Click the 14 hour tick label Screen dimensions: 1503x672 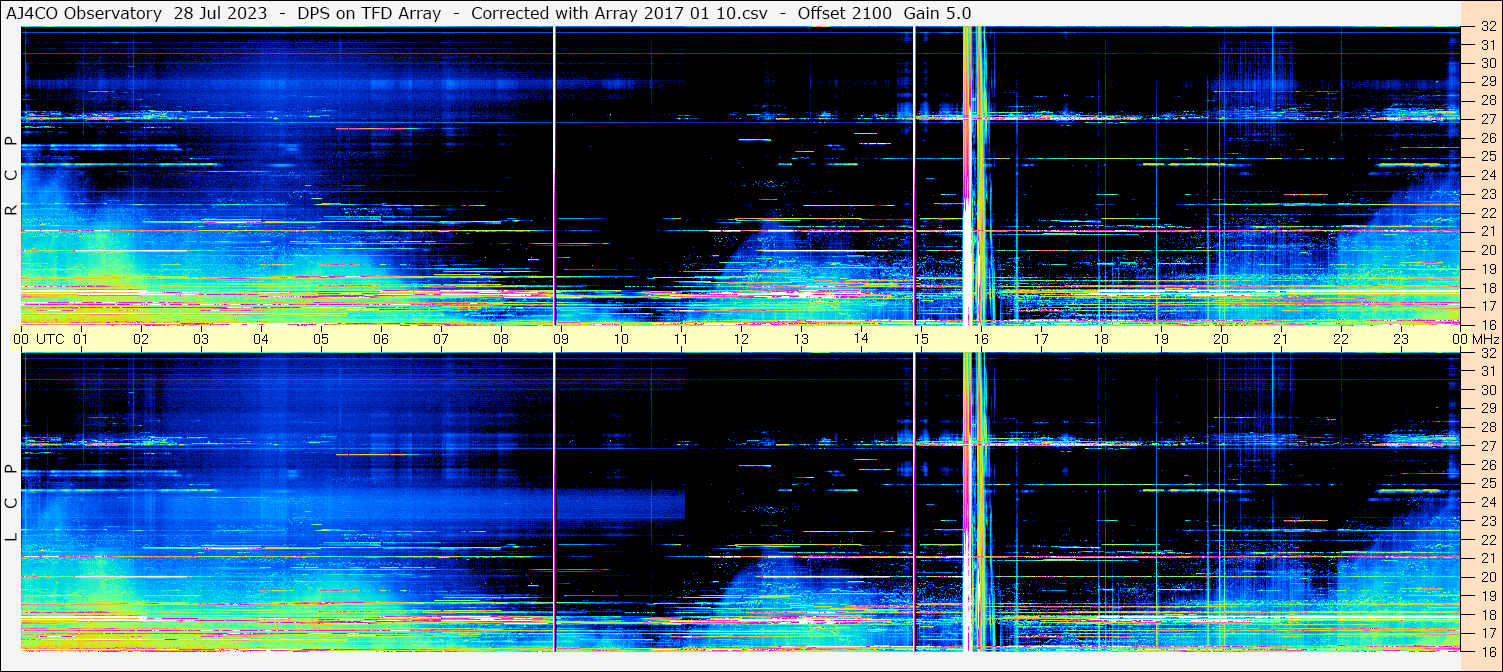861,338
